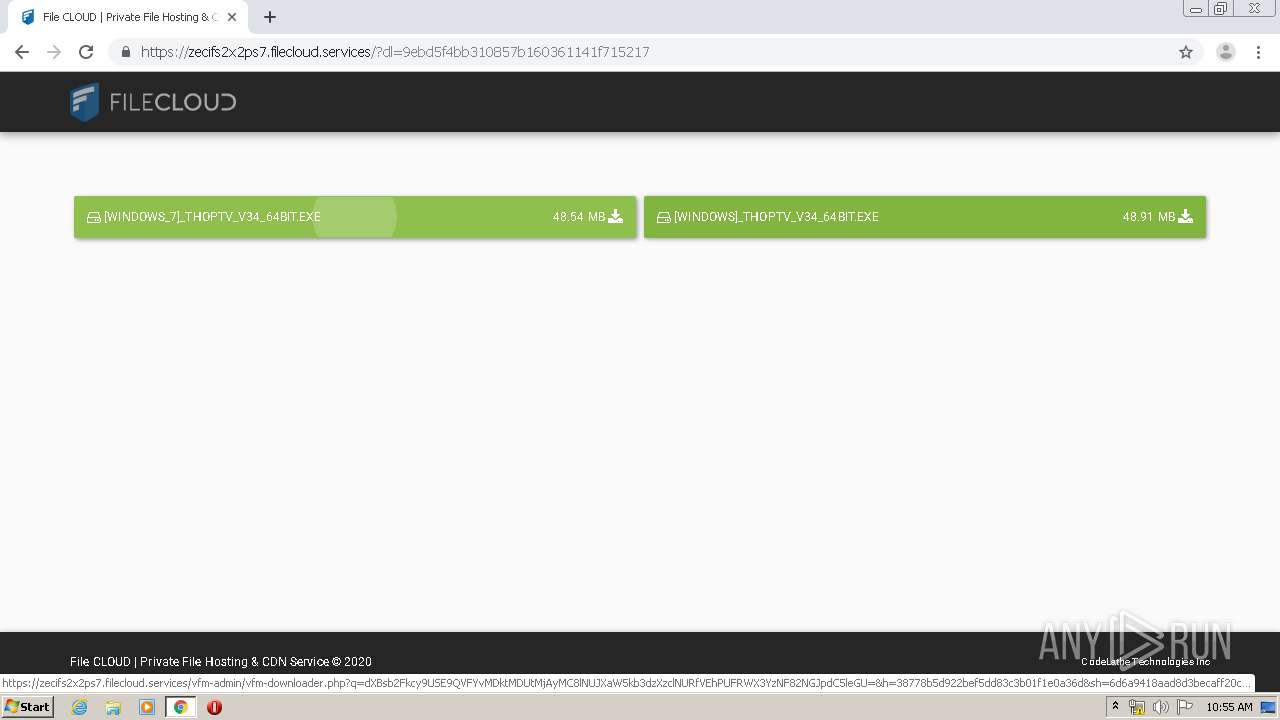Switch to Chrome taskbar button

tap(180, 707)
